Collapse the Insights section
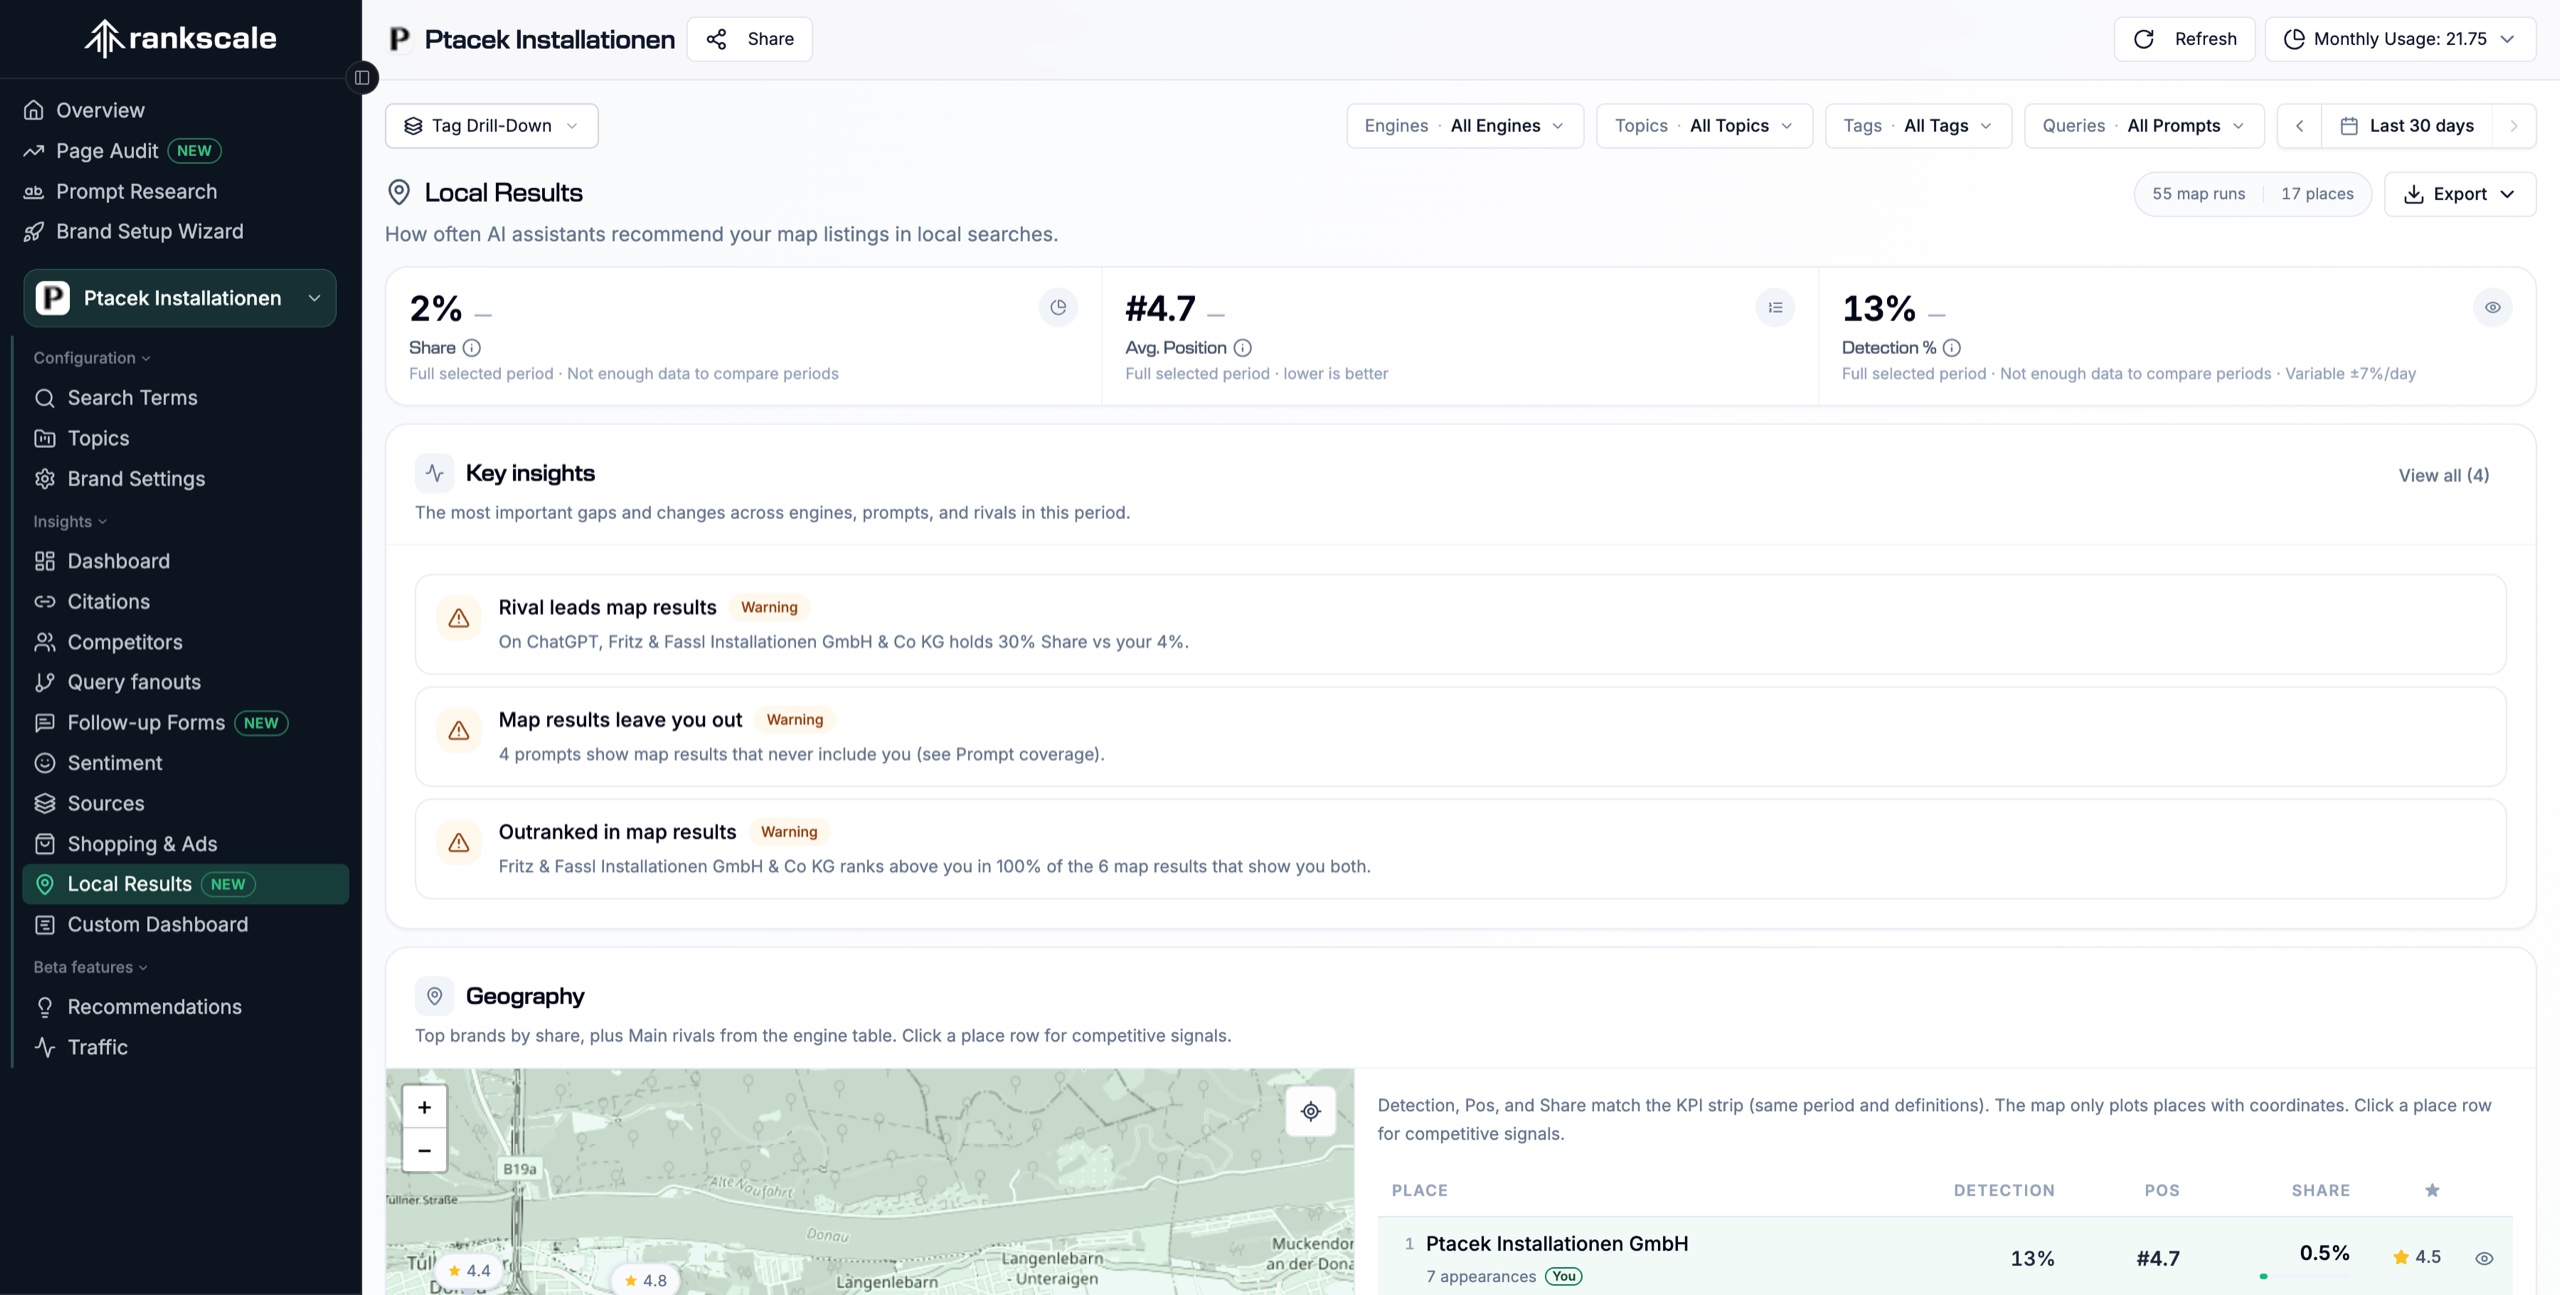Image resolution: width=2560 pixels, height=1295 pixels. coord(70,522)
